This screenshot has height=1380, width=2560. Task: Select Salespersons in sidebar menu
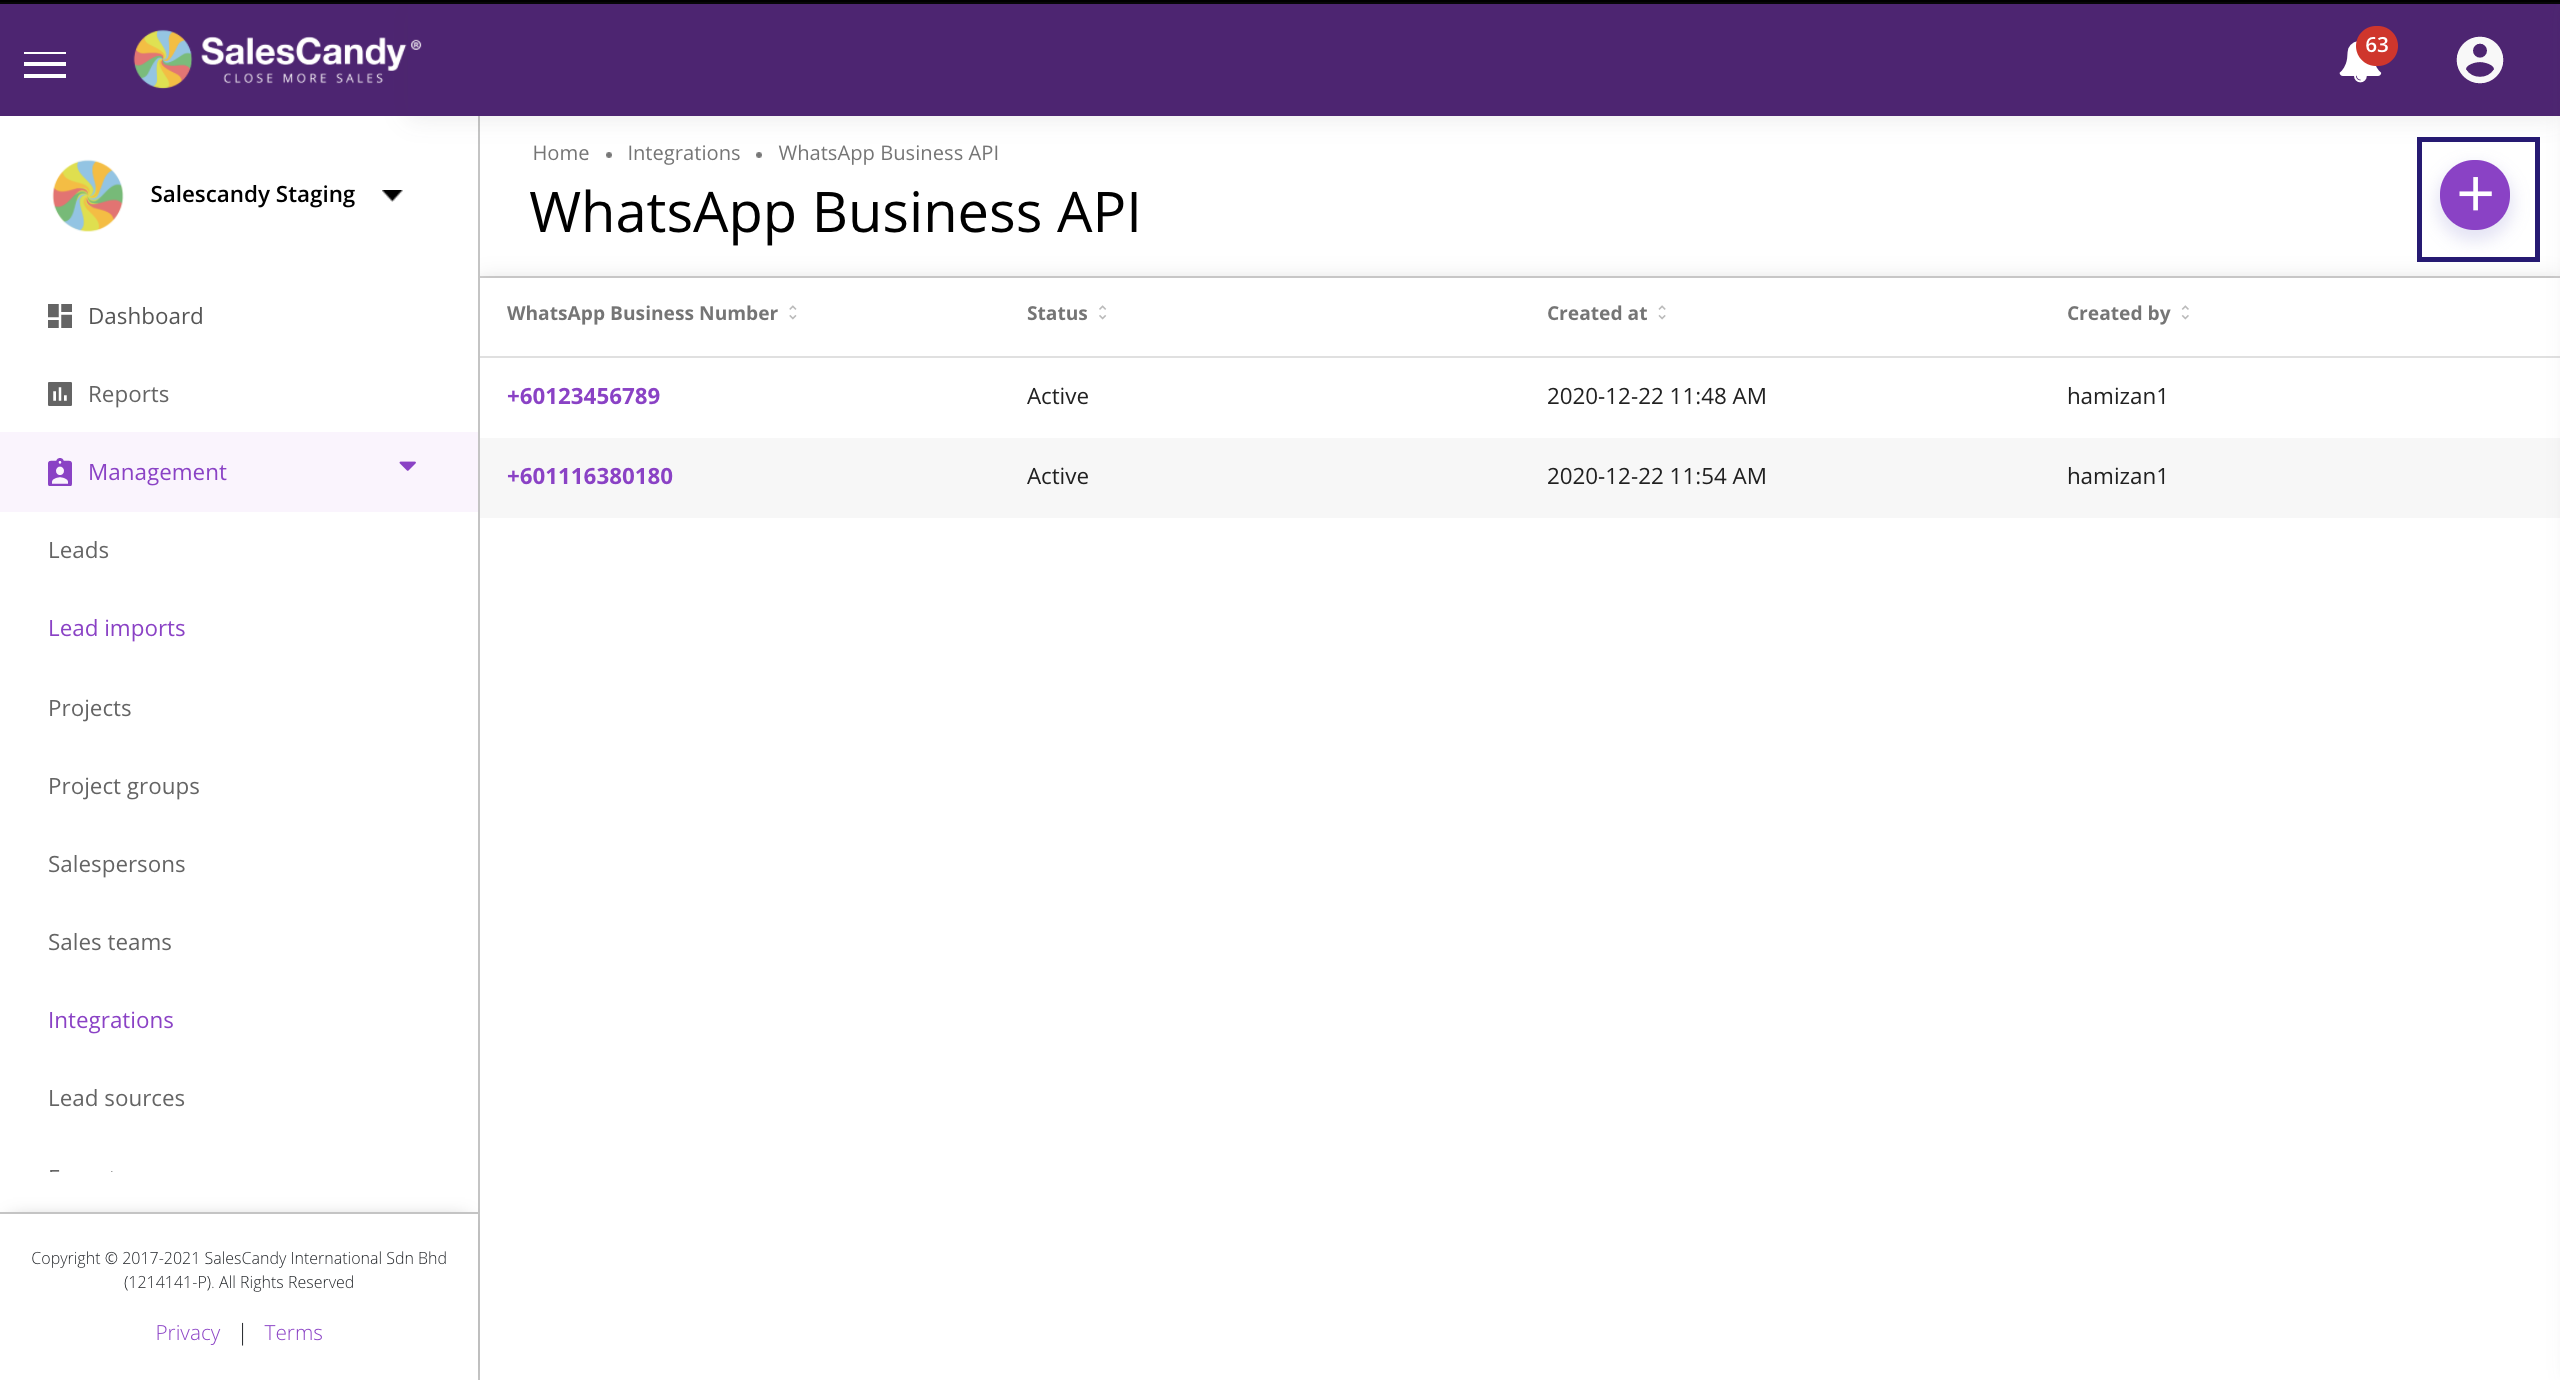click(x=116, y=864)
